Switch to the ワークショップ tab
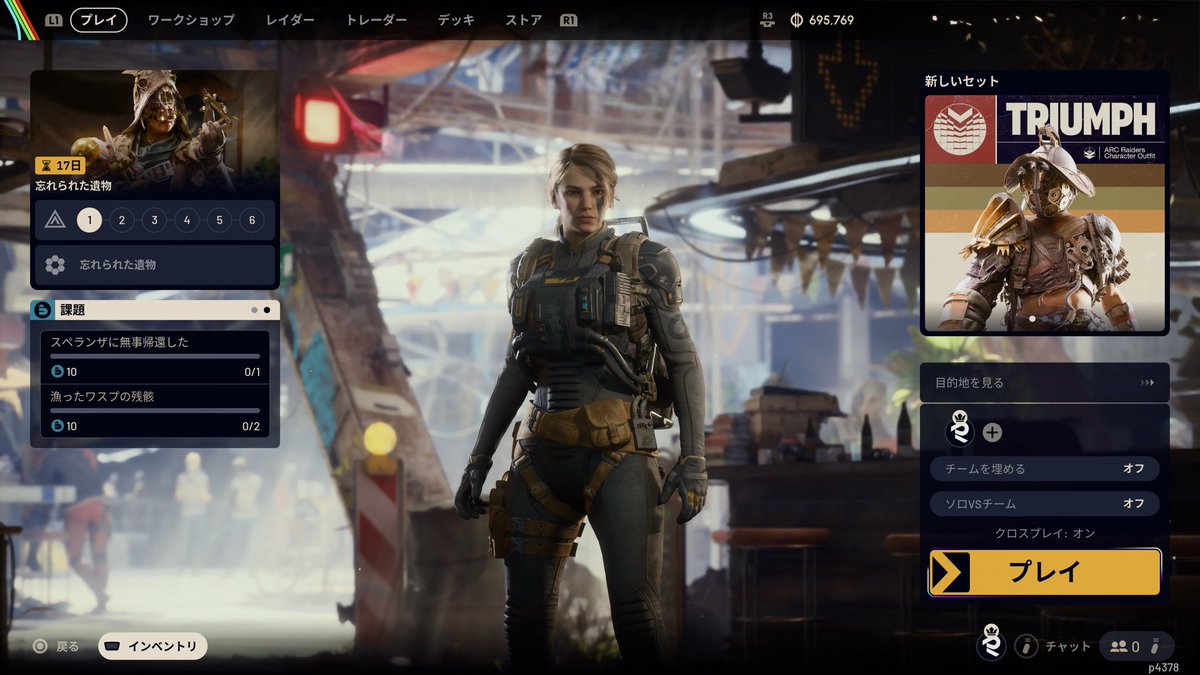 (x=191, y=20)
